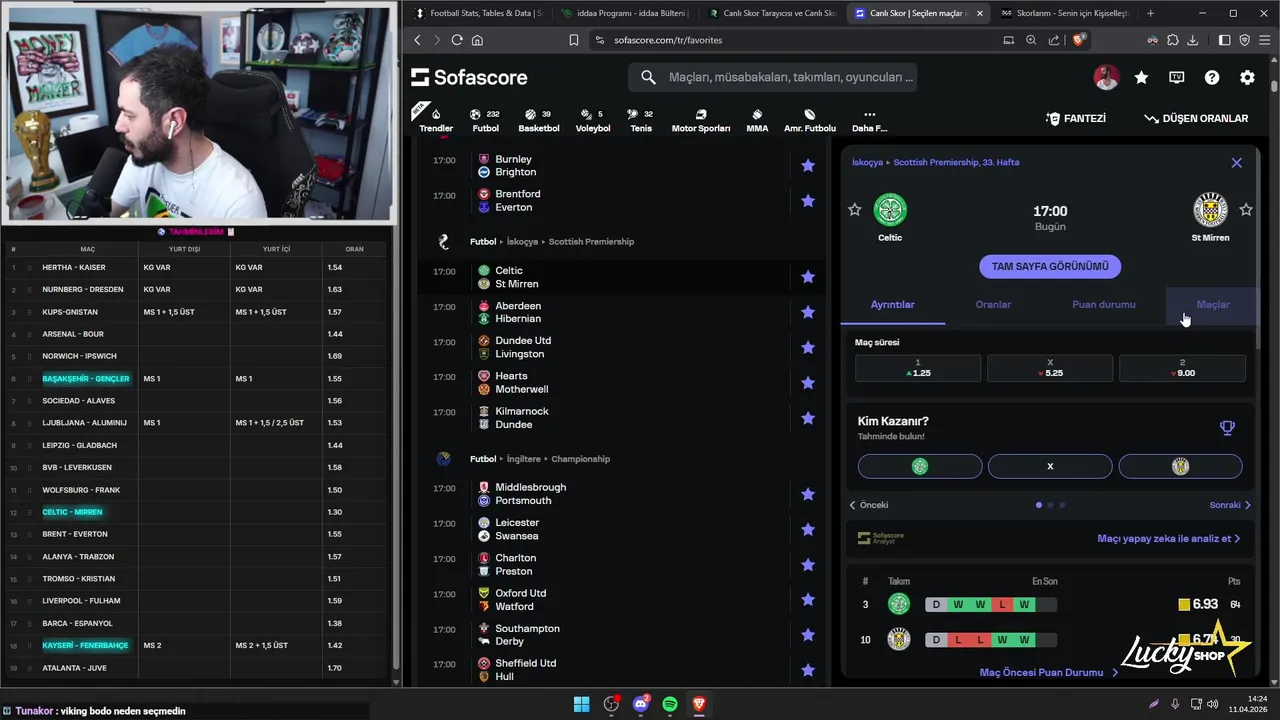Toggle favorite star for Hearts - Motherwell
Screen dimensions: 1280x720
coord(808,383)
